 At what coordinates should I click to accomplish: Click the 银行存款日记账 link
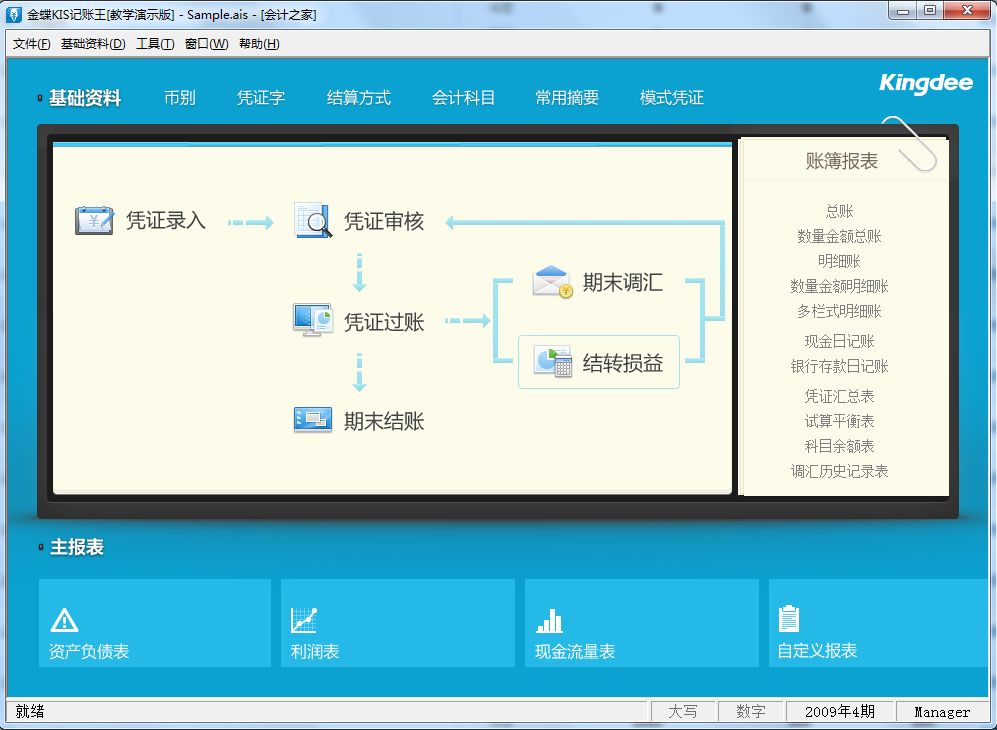pos(839,366)
